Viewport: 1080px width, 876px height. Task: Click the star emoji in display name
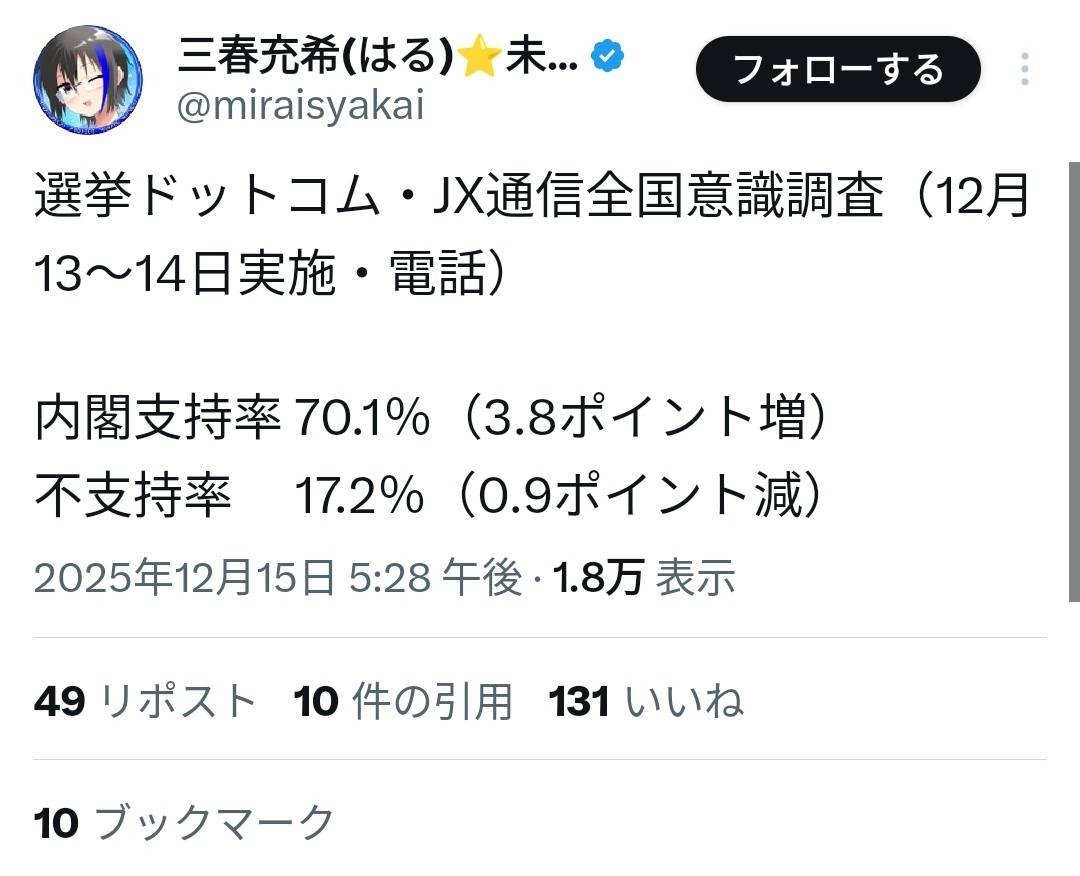point(481,59)
